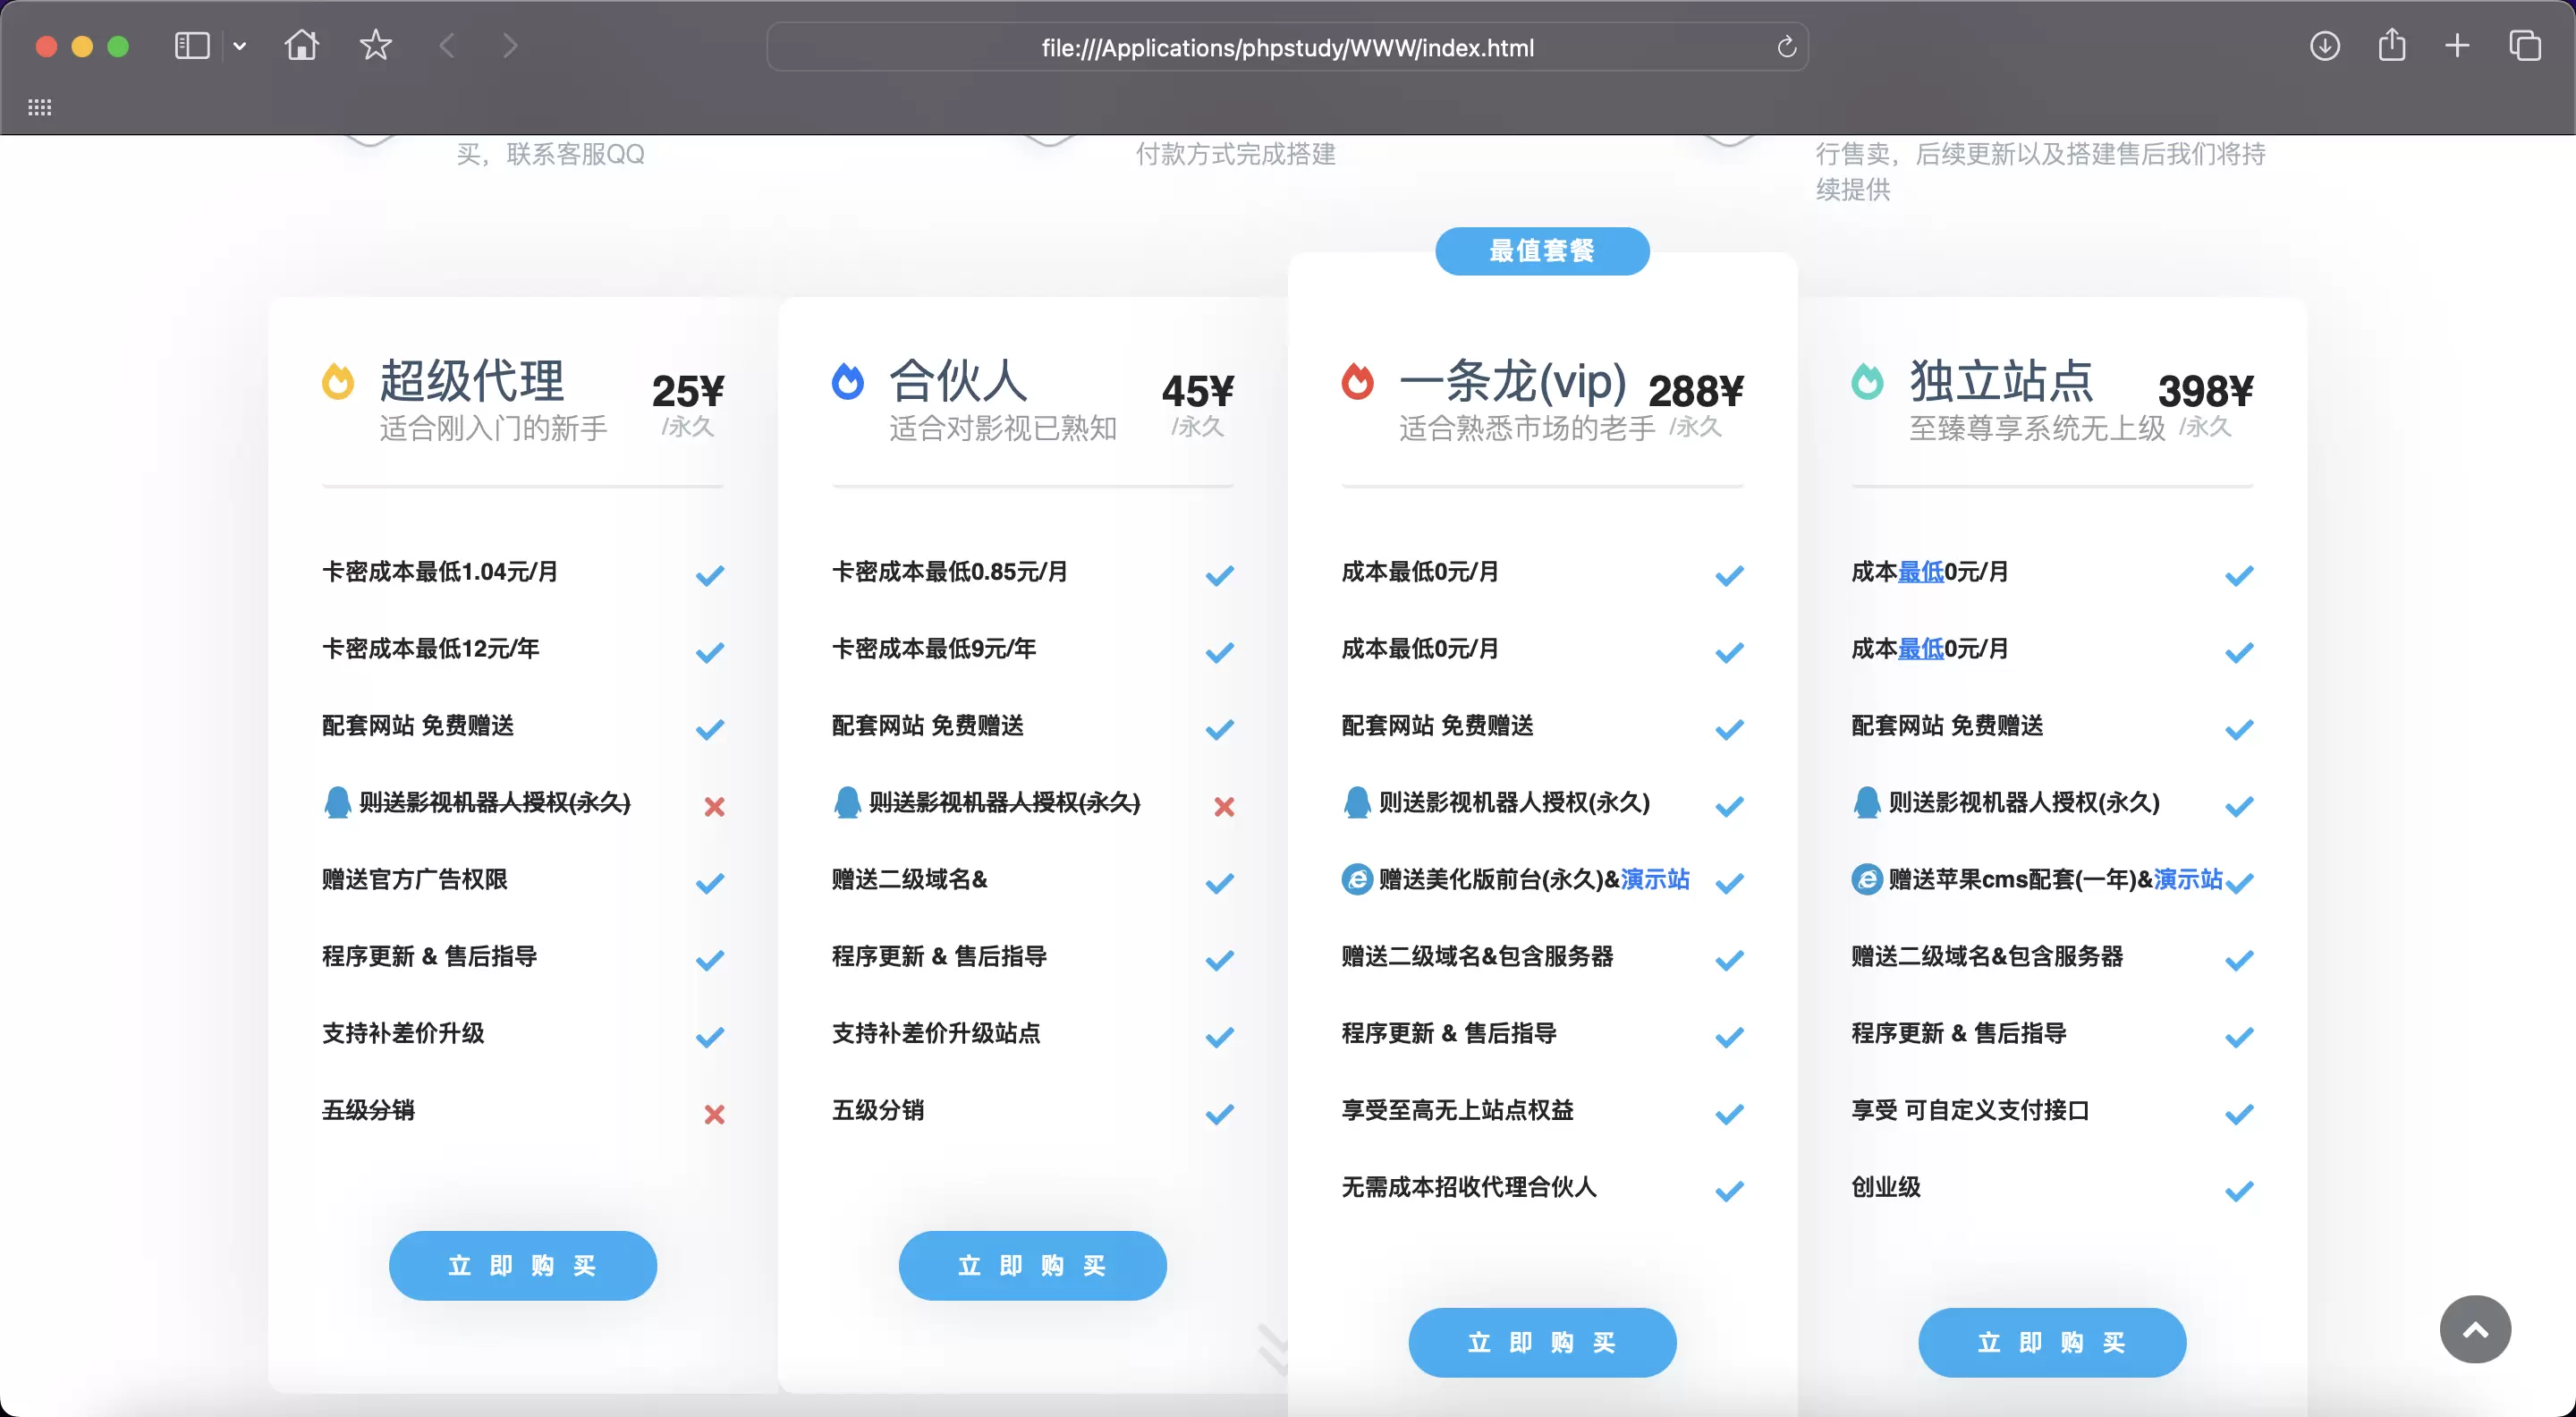The image size is (2576, 1417).
Task: Buy the 独立站点 plan with 立即购买
Action: (2052, 1342)
